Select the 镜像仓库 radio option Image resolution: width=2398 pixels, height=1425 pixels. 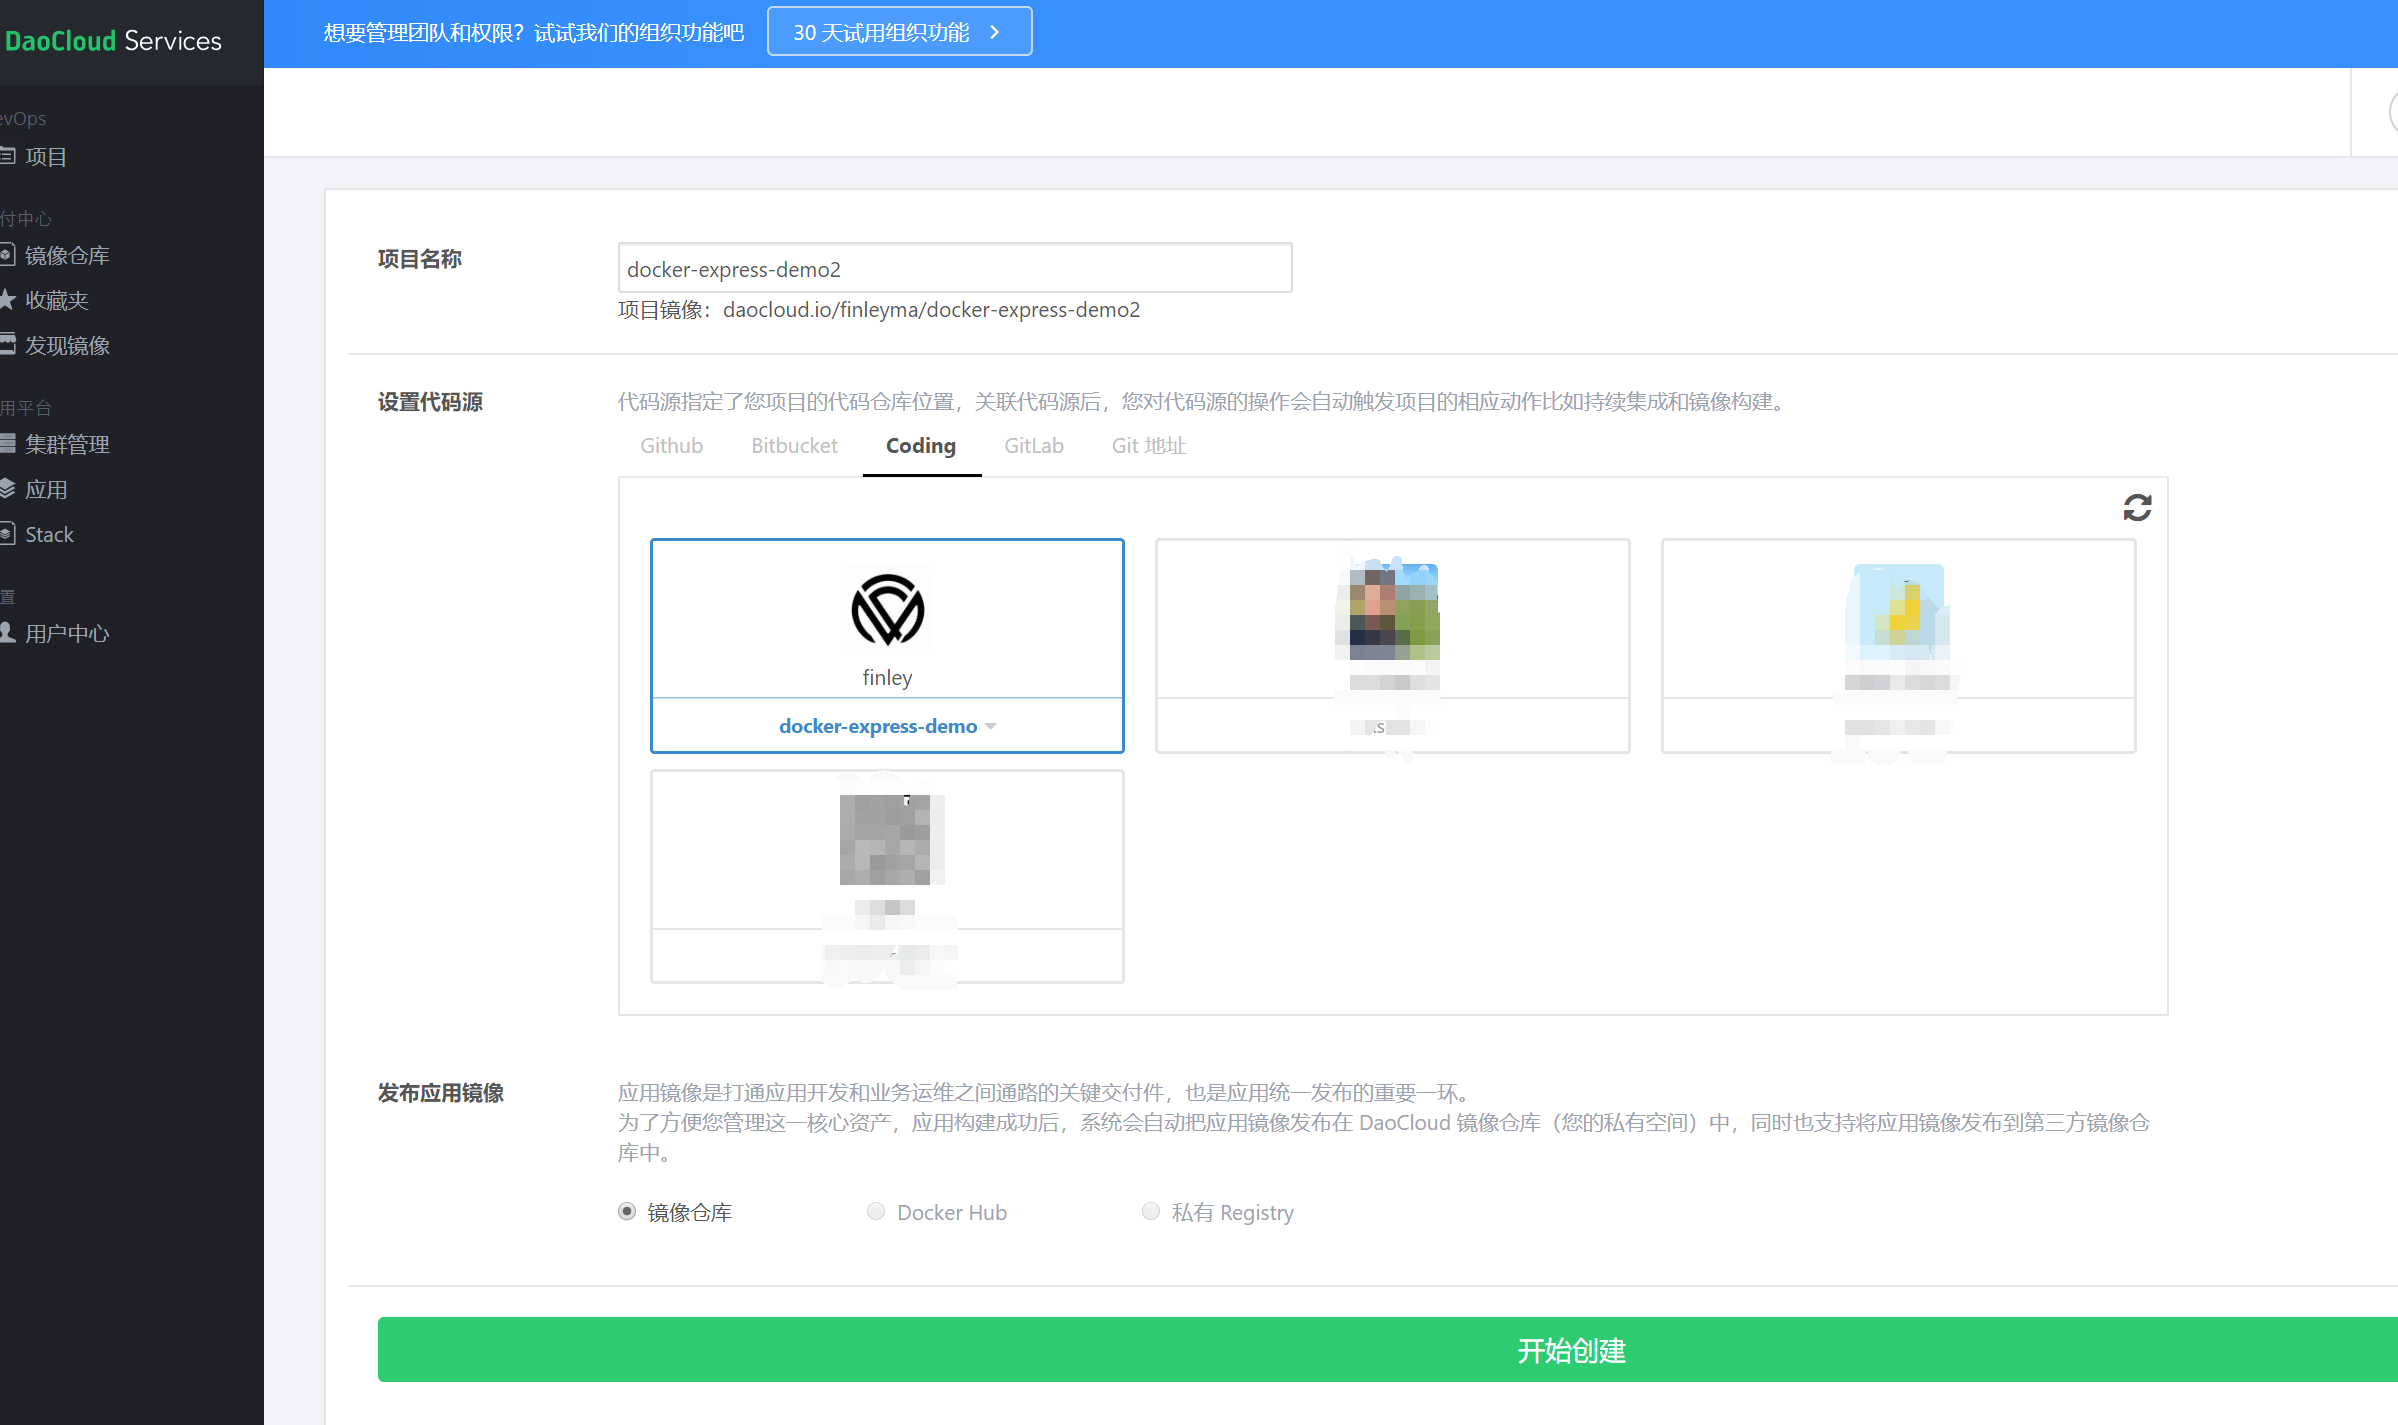coord(627,1212)
